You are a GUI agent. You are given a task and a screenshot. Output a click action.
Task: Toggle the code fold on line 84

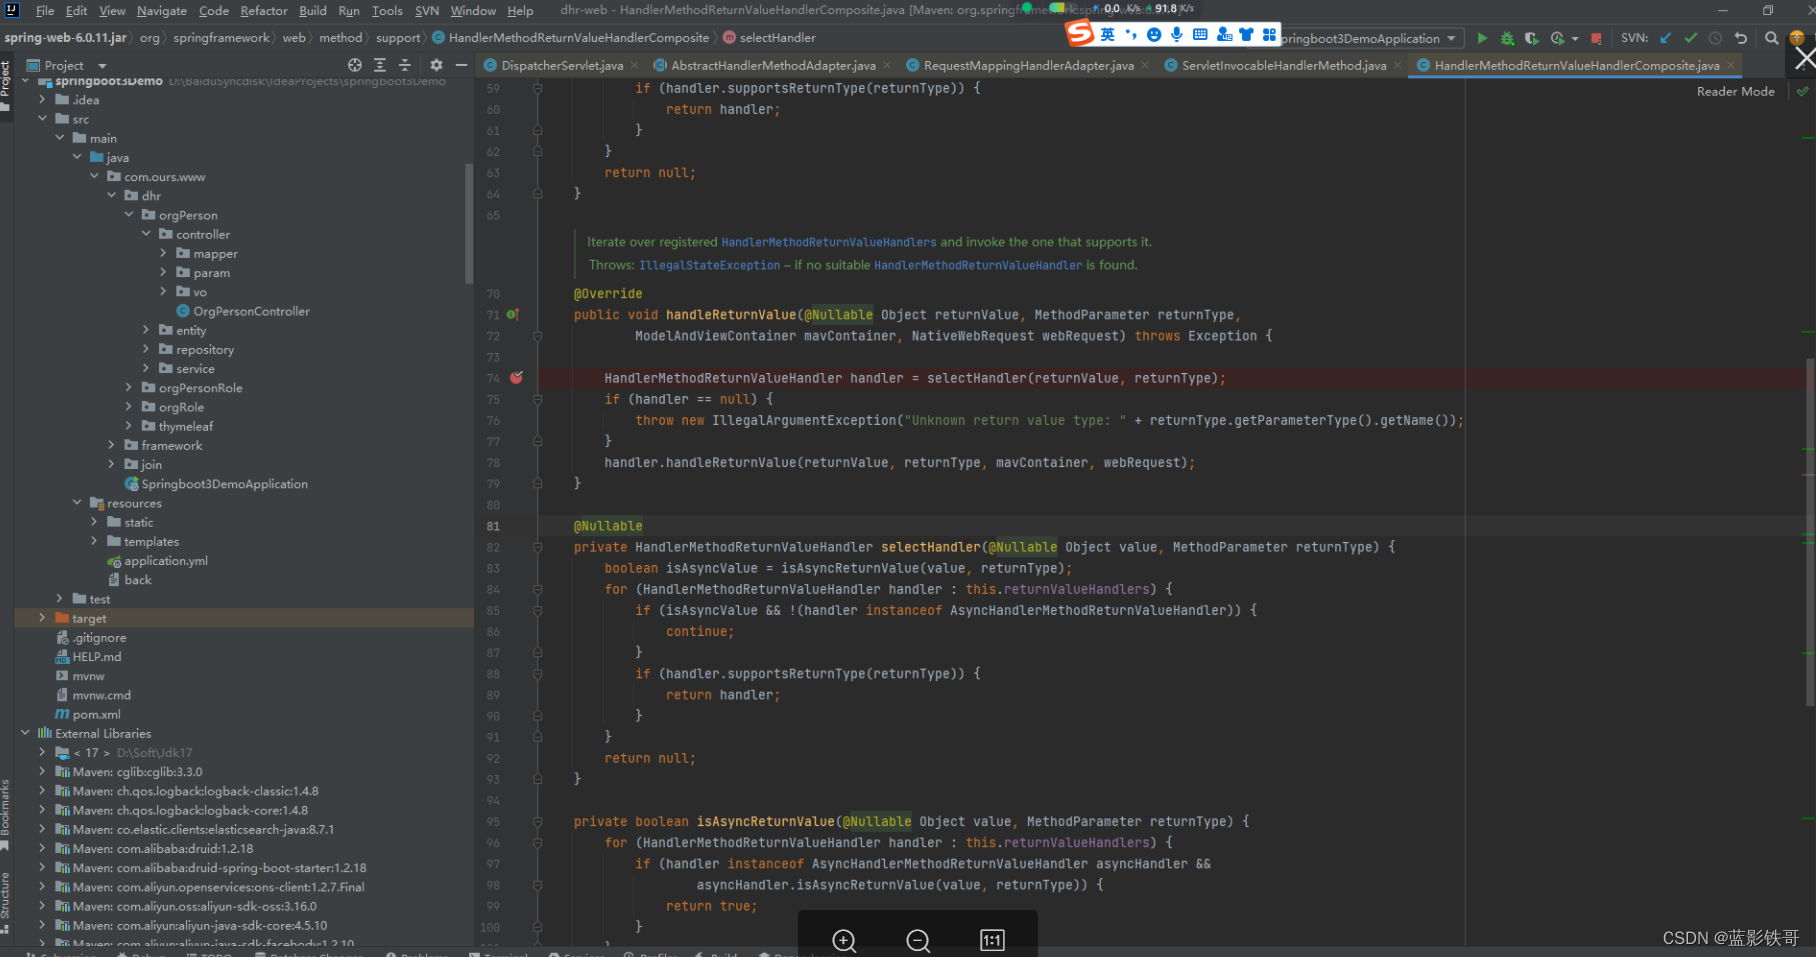tap(538, 589)
